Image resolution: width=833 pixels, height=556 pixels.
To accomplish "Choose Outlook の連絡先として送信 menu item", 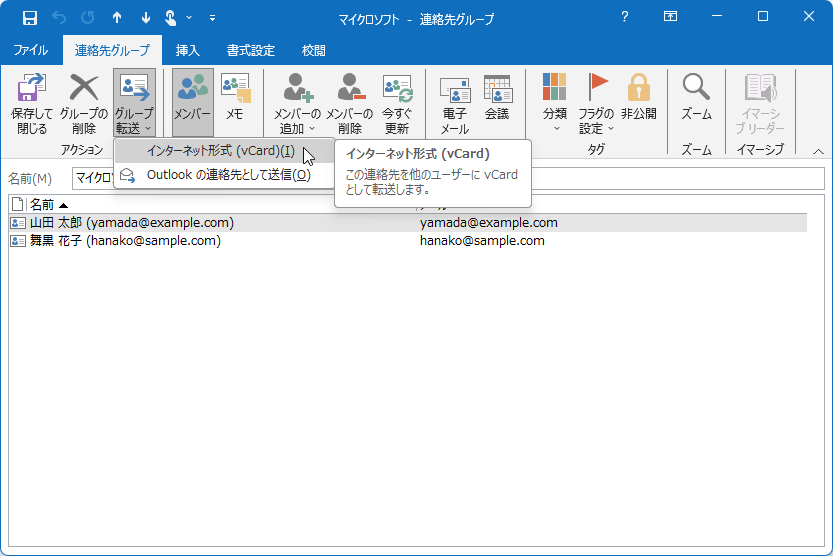I will pyautogui.click(x=224, y=175).
